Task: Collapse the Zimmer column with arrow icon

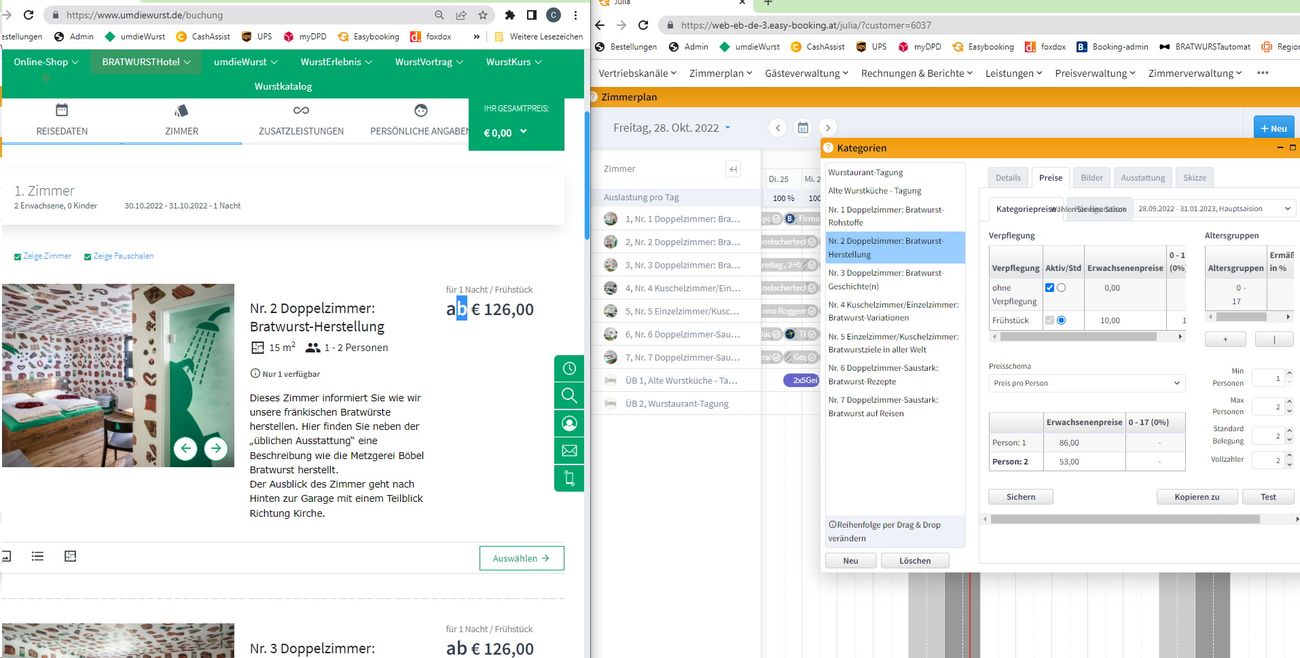Action: coord(733,169)
